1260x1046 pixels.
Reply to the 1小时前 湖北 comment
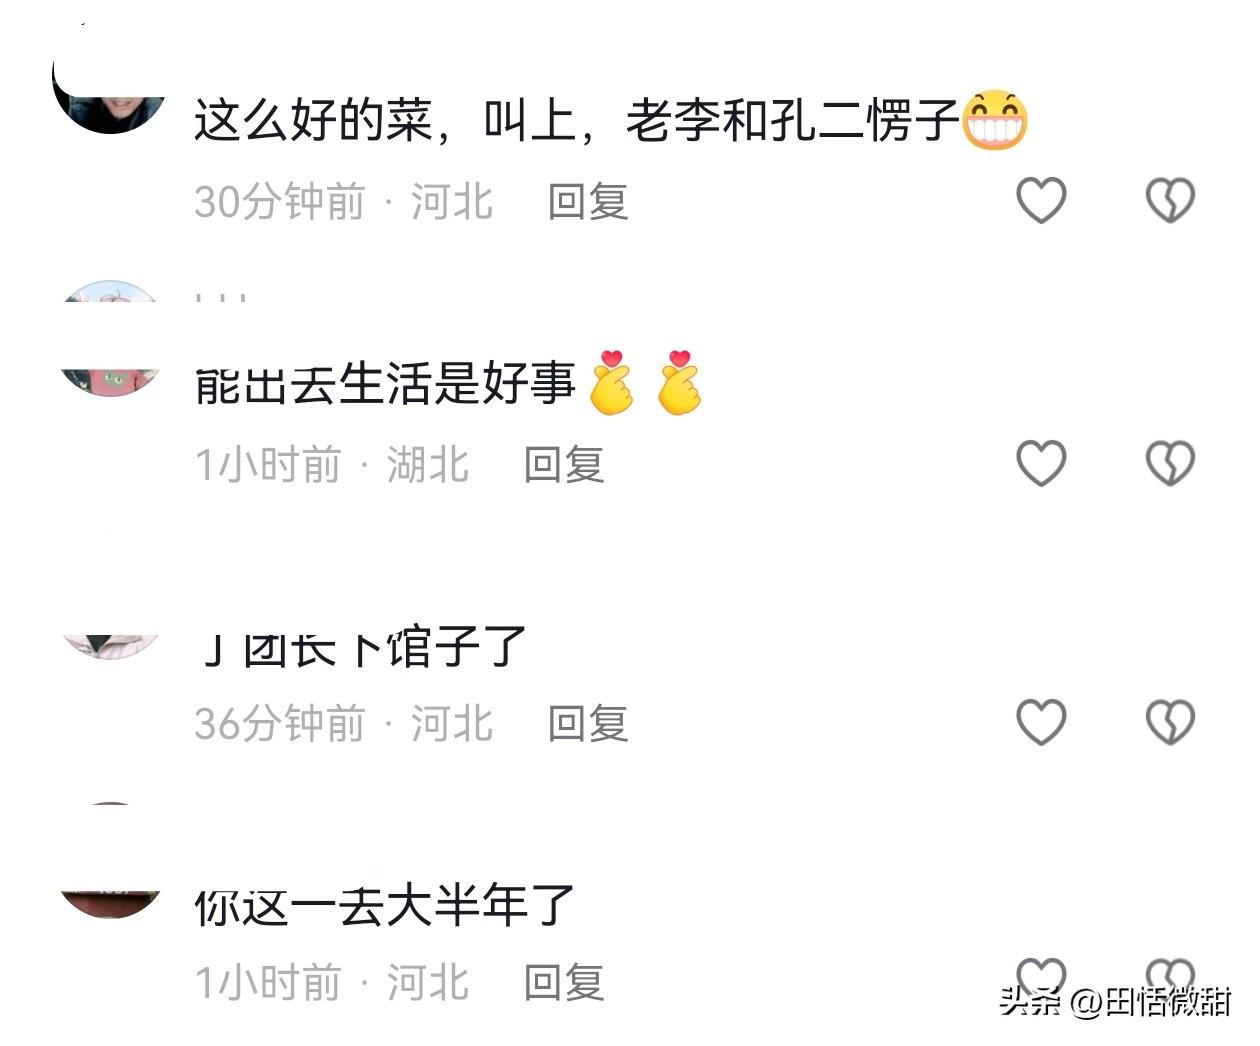click(x=564, y=465)
